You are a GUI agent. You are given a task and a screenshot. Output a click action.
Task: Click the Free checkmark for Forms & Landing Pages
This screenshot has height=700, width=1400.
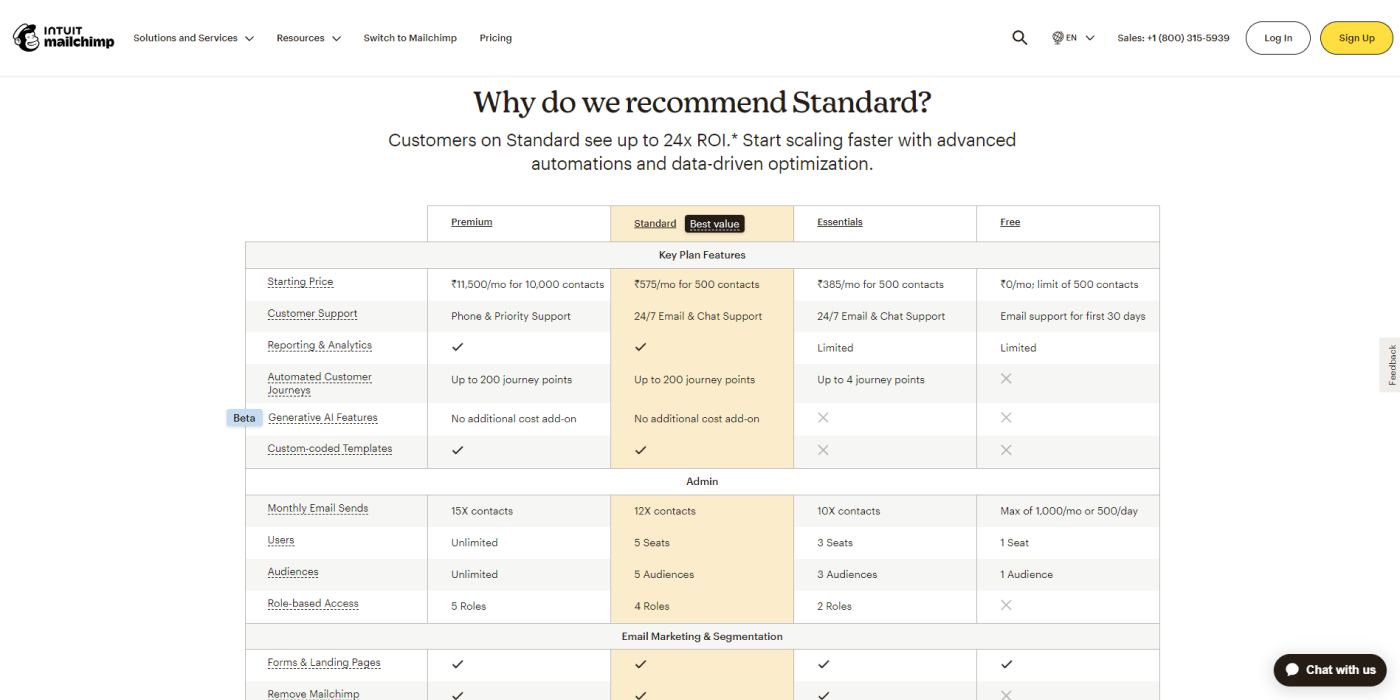[1007, 664]
